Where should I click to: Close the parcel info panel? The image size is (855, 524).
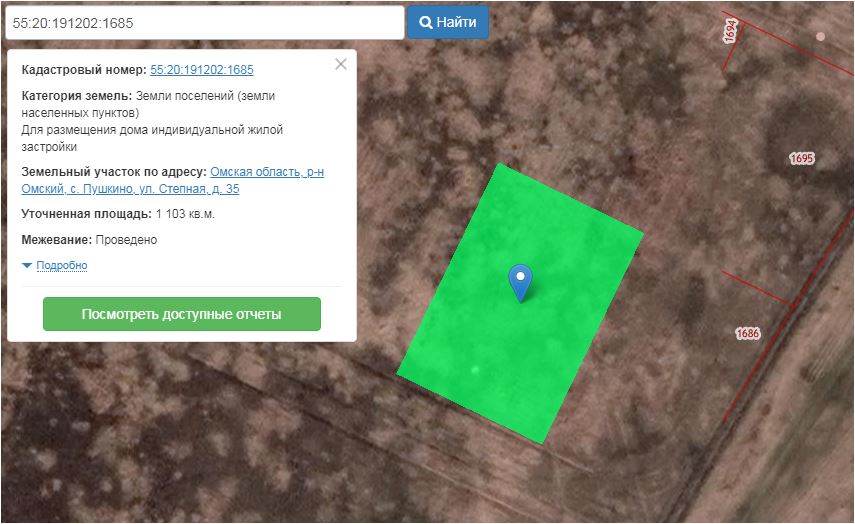click(341, 64)
